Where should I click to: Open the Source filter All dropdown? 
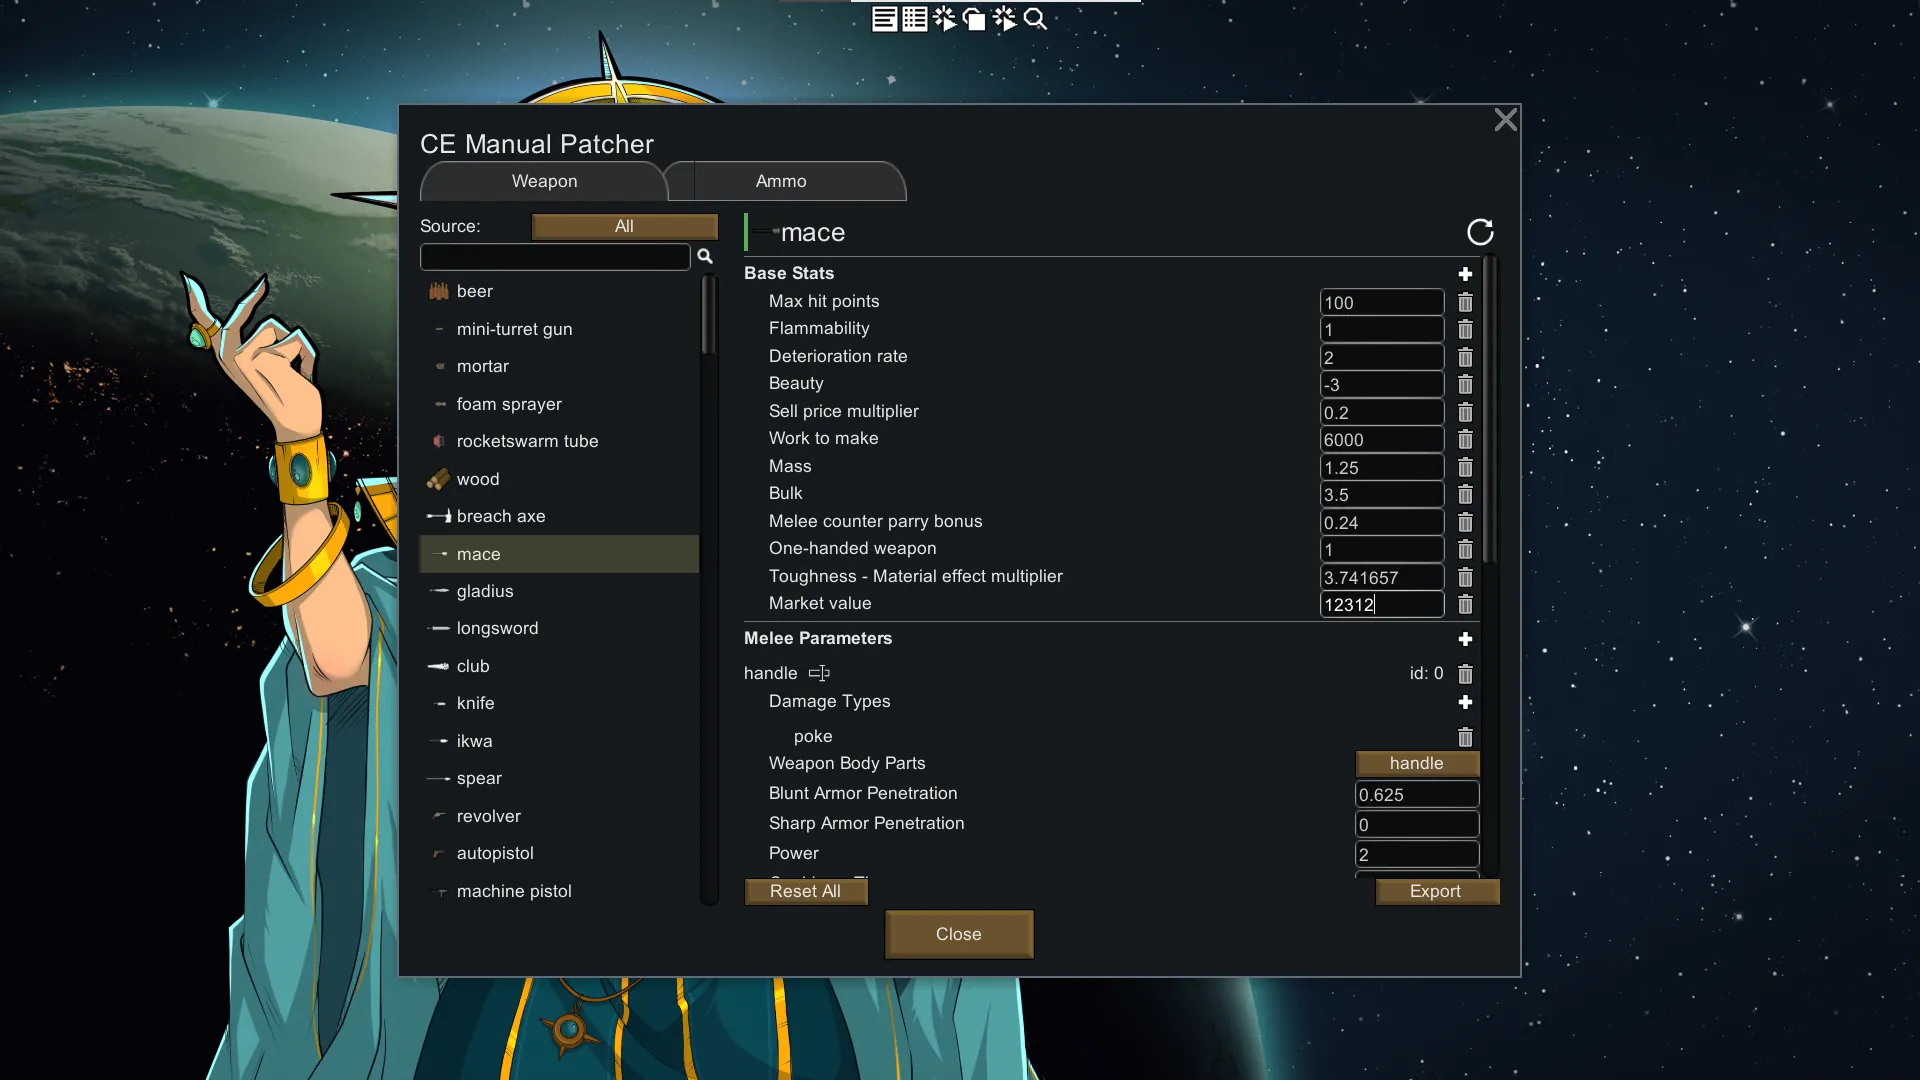point(624,227)
